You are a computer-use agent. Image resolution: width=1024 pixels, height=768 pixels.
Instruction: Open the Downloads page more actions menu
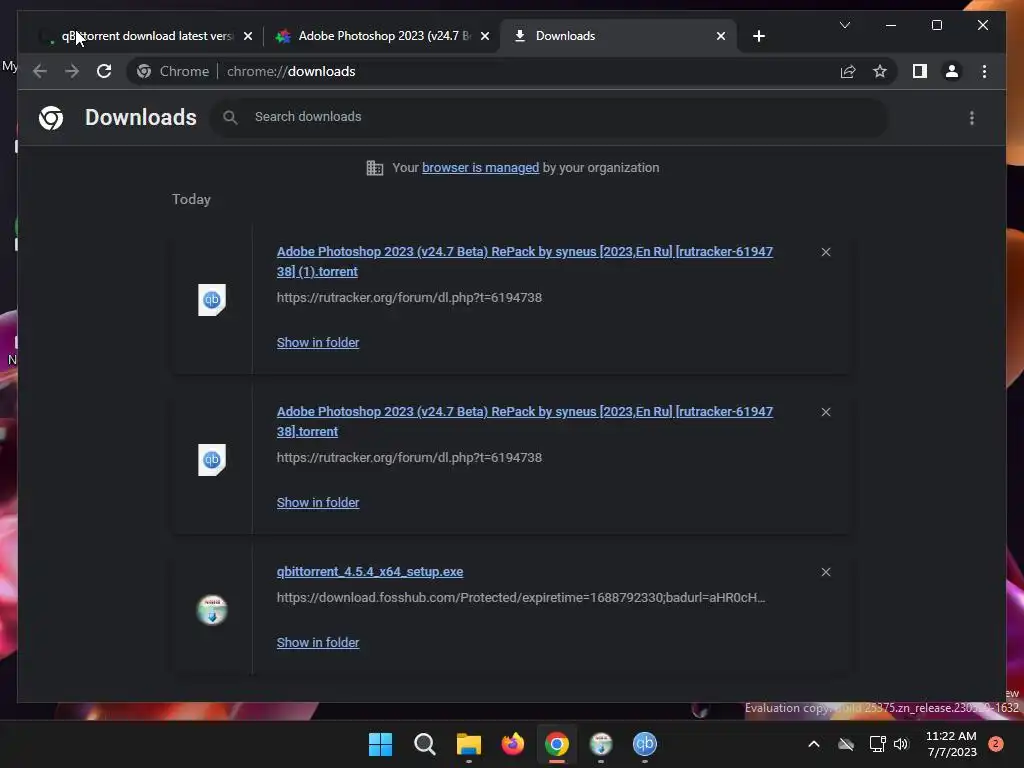972,118
